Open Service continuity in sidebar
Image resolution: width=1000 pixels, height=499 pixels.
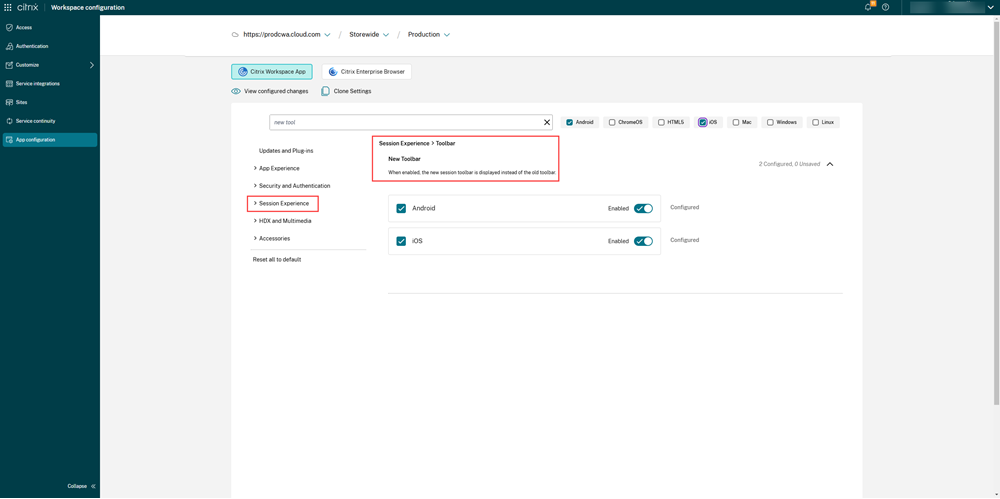coord(35,121)
